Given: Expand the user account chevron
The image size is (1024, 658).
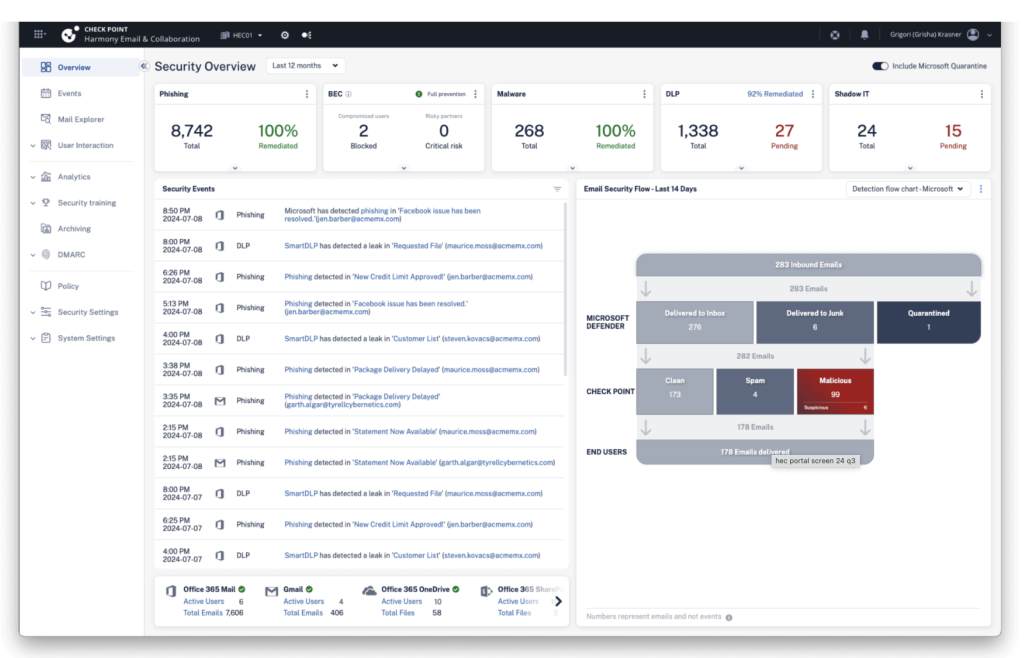Looking at the screenshot, I should 989,35.
